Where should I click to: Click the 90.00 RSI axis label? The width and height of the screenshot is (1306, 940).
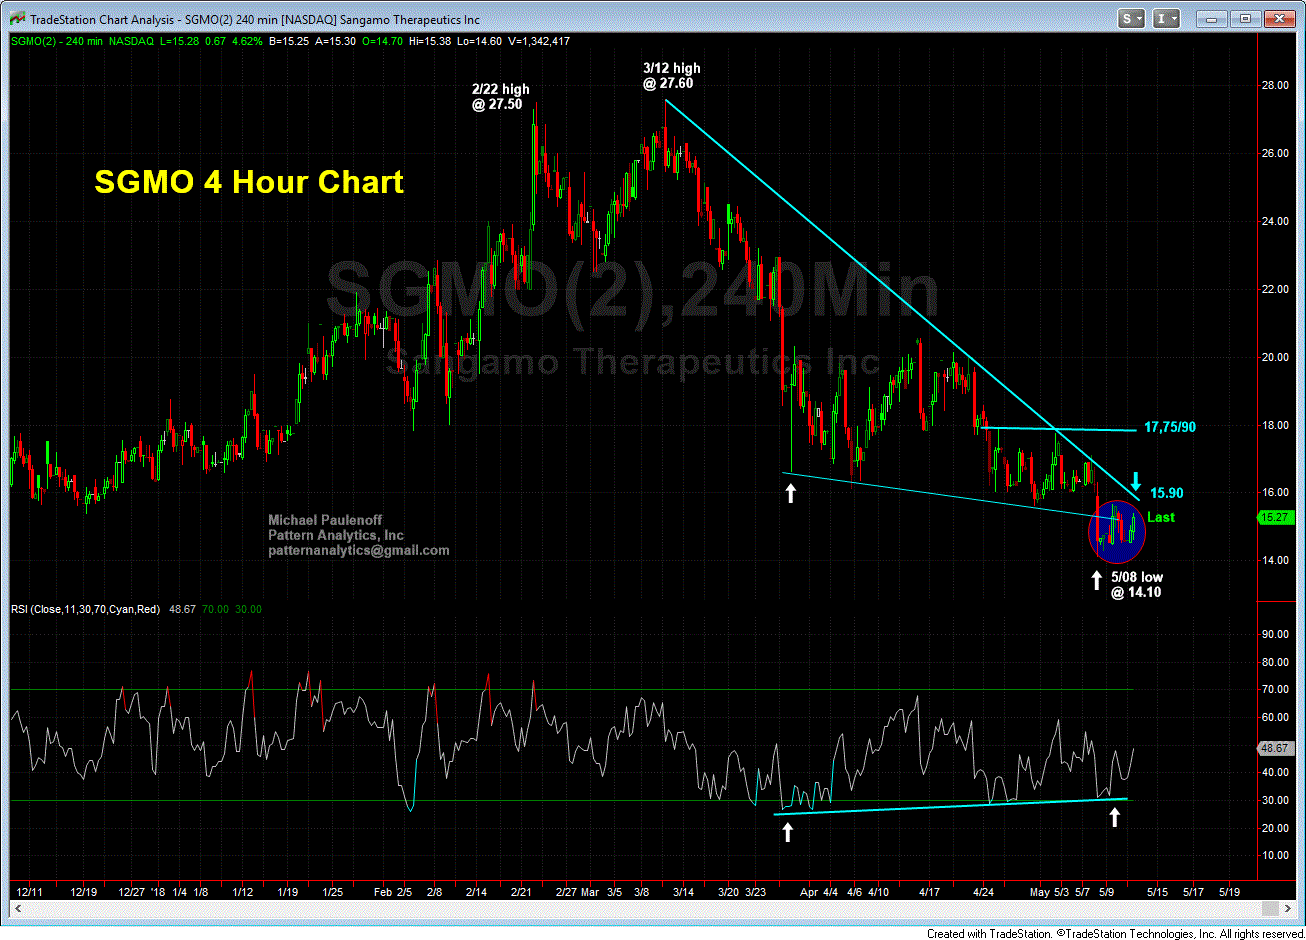point(1274,634)
